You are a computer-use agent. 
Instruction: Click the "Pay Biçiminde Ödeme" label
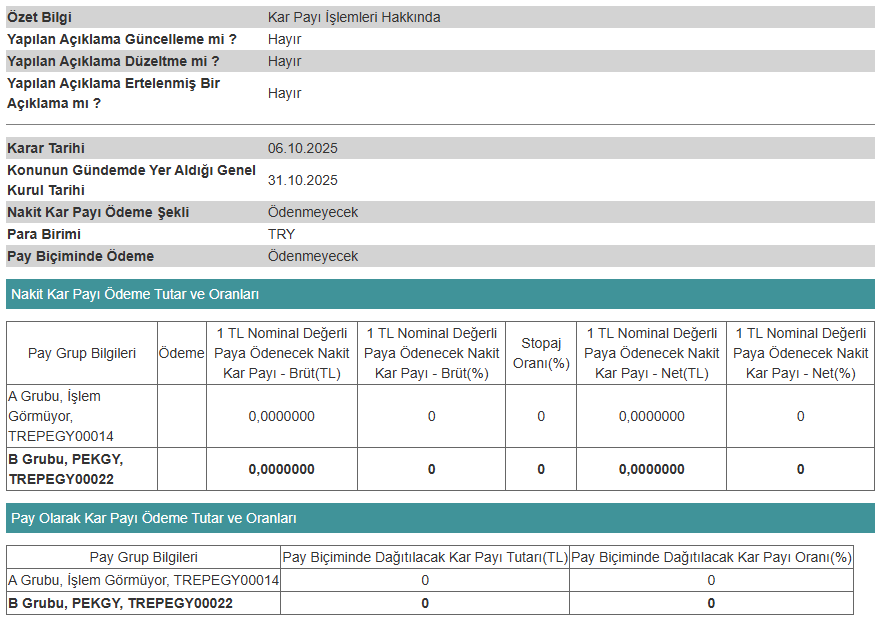click(x=81, y=256)
